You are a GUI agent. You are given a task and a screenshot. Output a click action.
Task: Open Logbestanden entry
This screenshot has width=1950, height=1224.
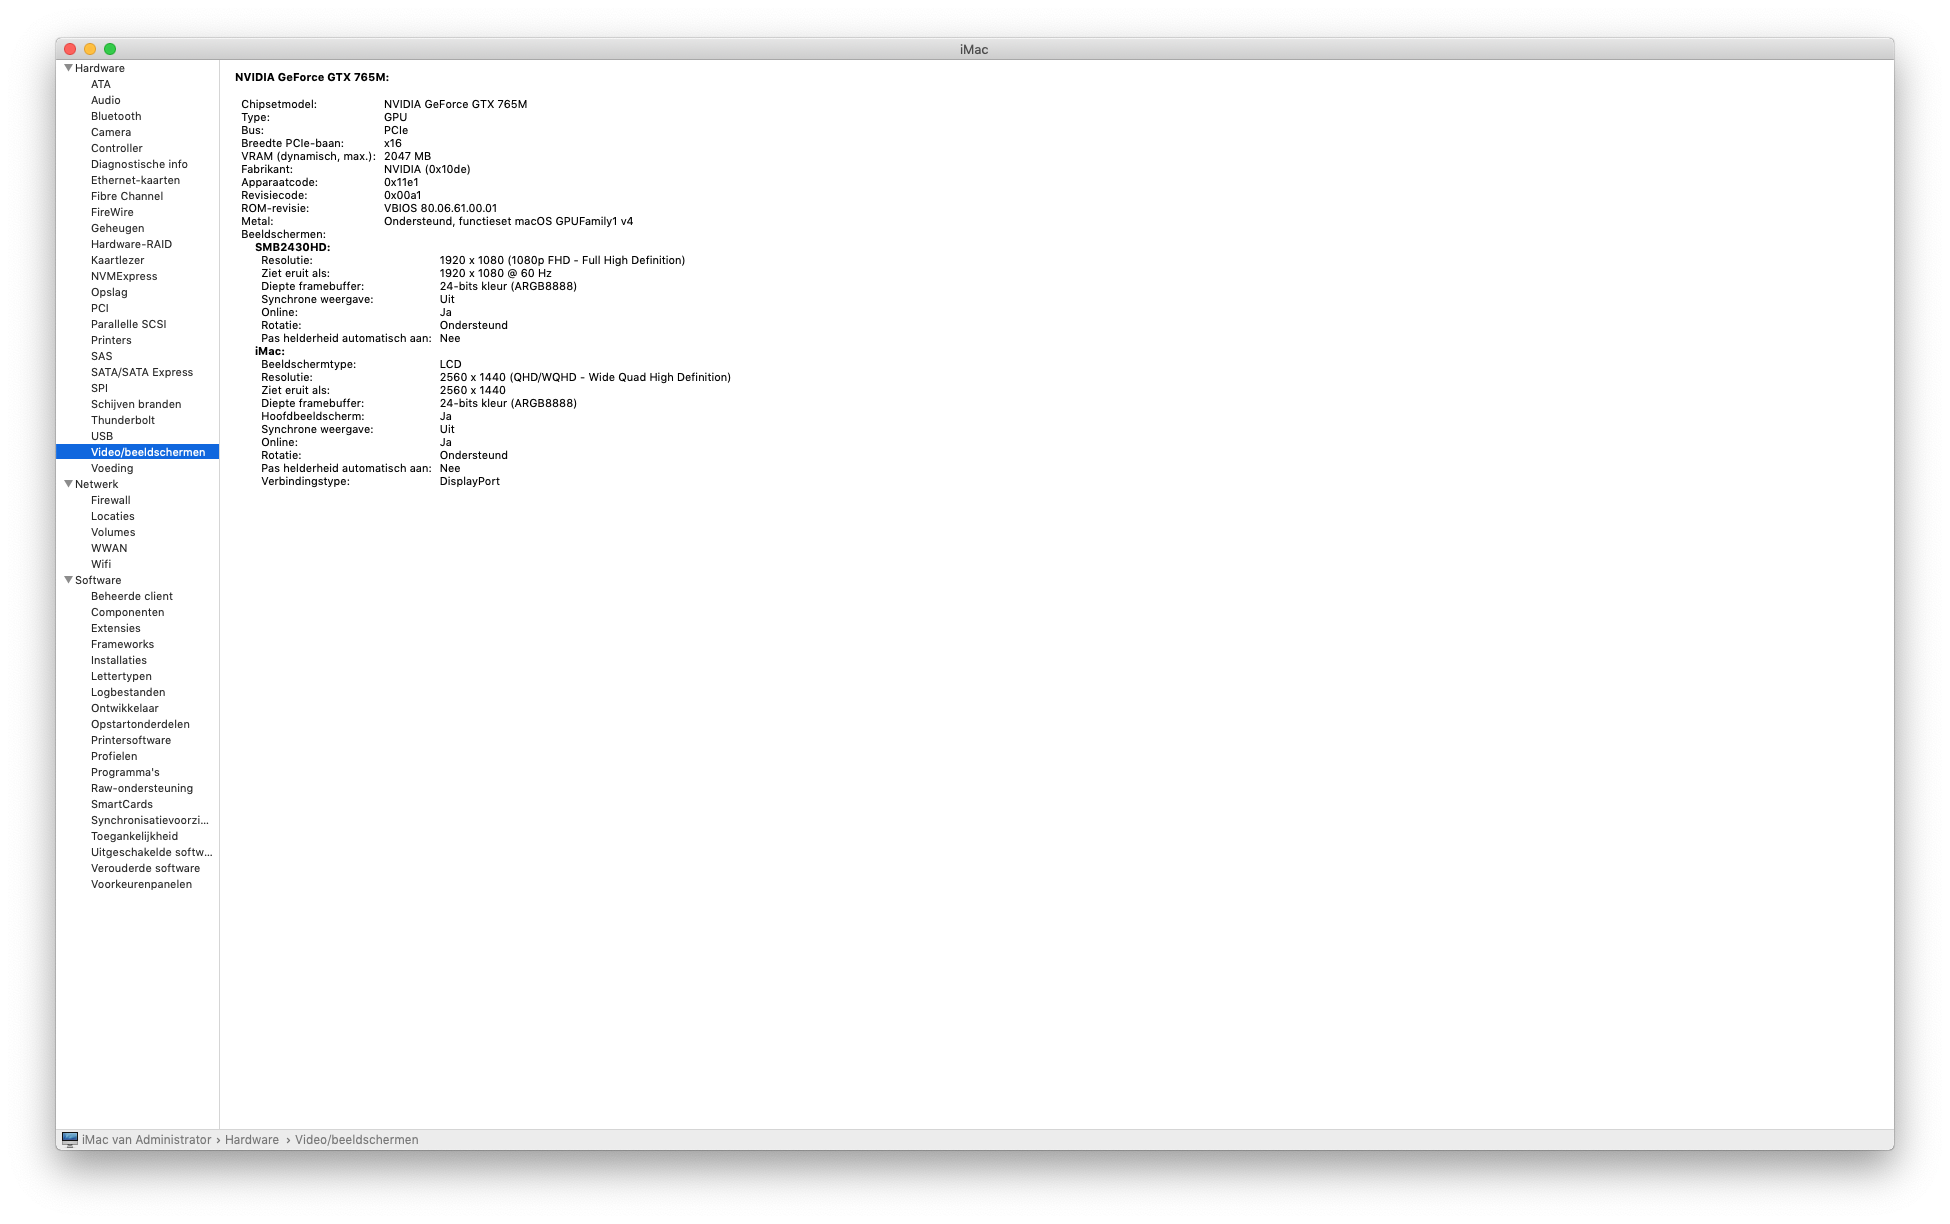click(x=128, y=692)
